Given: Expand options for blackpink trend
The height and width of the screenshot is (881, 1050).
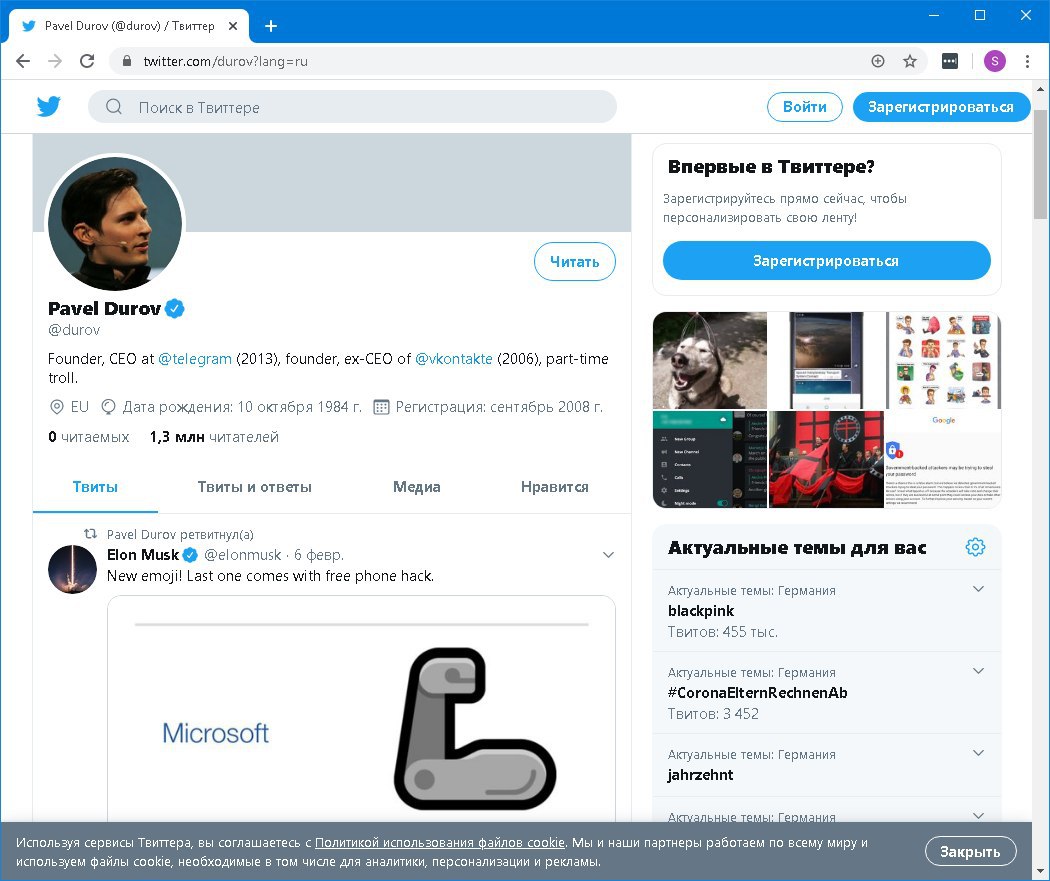Looking at the screenshot, I should point(978,589).
